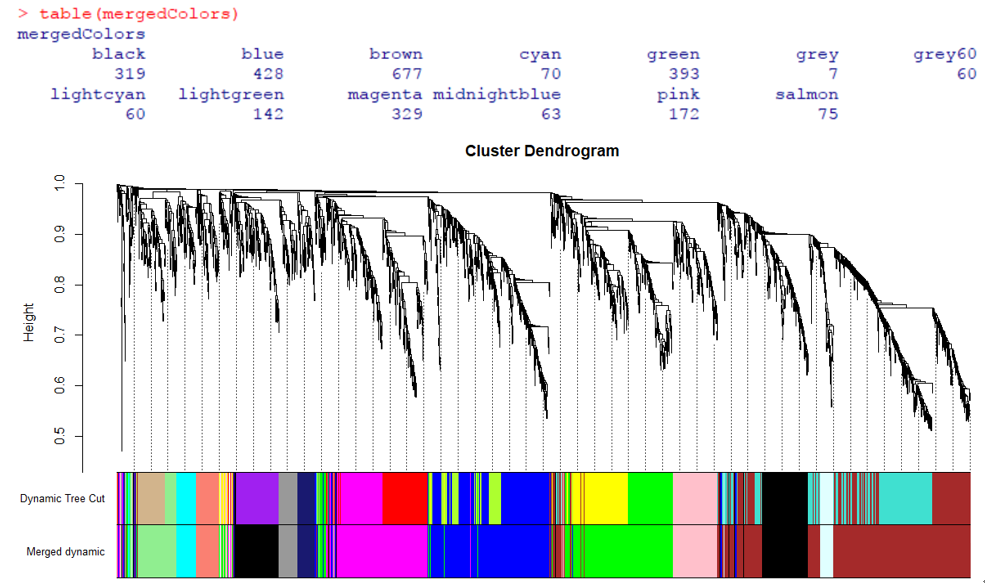Select the pink block in Merged dynamic row
This screenshot has height=584, width=985.
tap(695, 551)
